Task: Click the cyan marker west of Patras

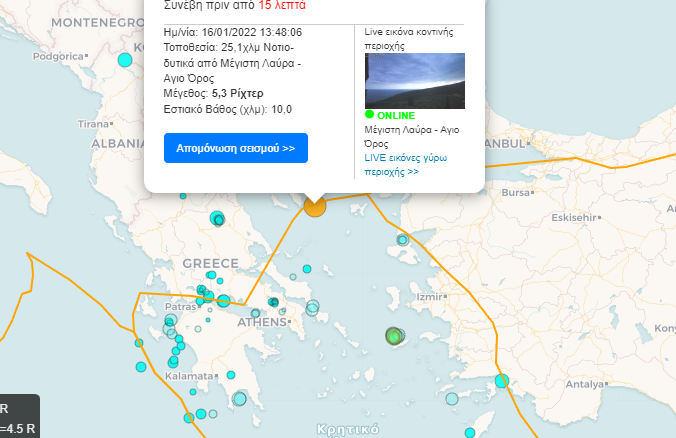Action: click(170, 321)
